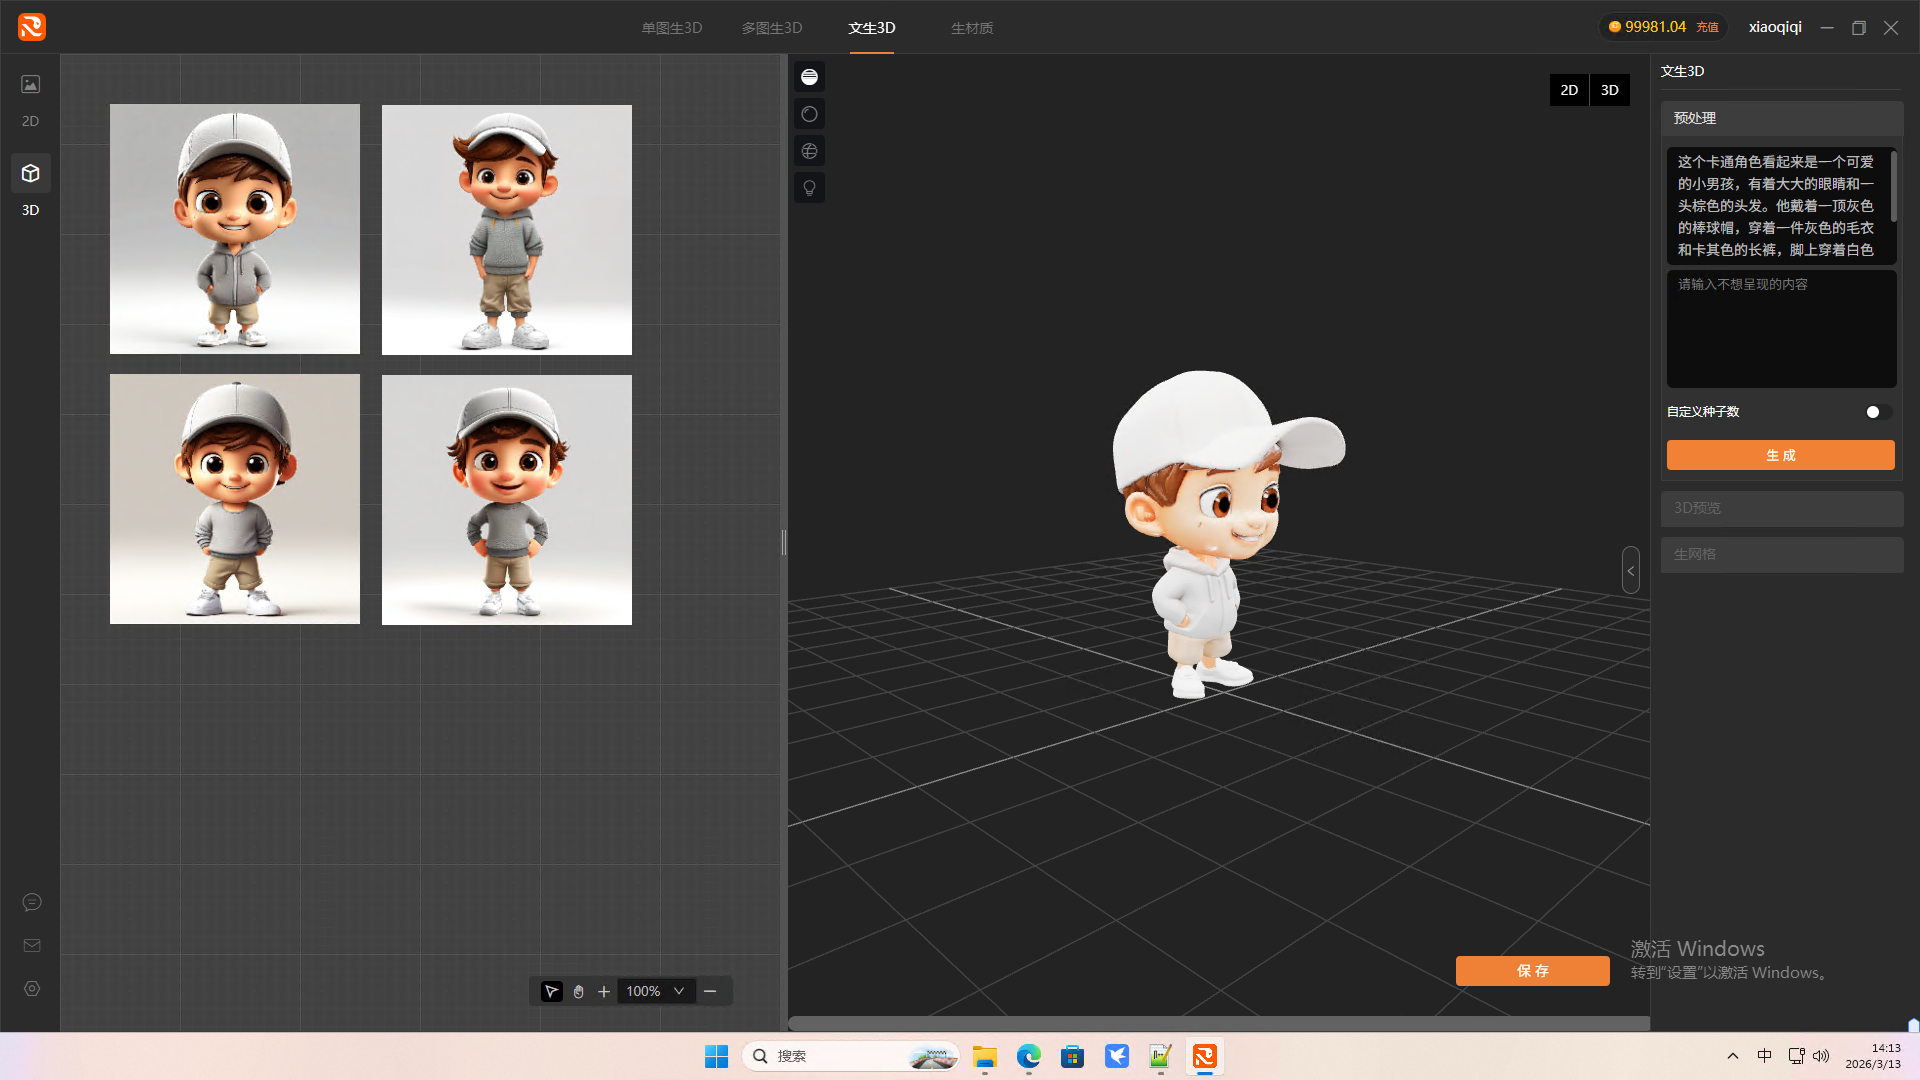Switch to the 单图生3D tab

click(x=671, y=28)
